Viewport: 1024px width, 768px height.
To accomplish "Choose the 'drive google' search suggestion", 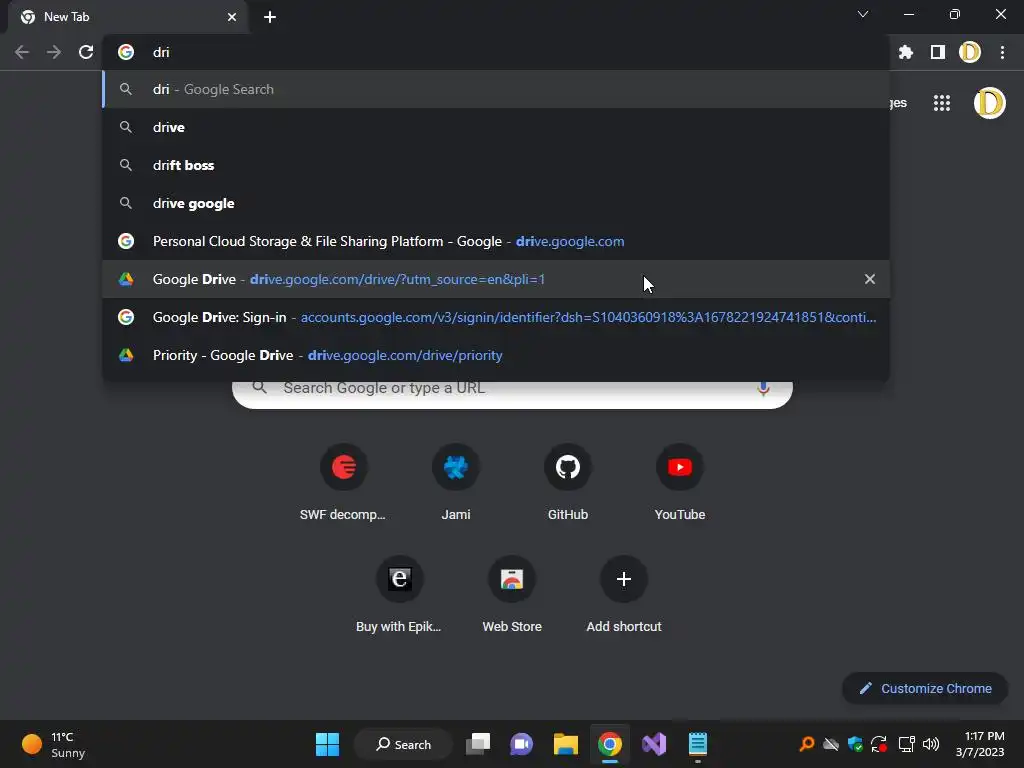I will point(496,203).
